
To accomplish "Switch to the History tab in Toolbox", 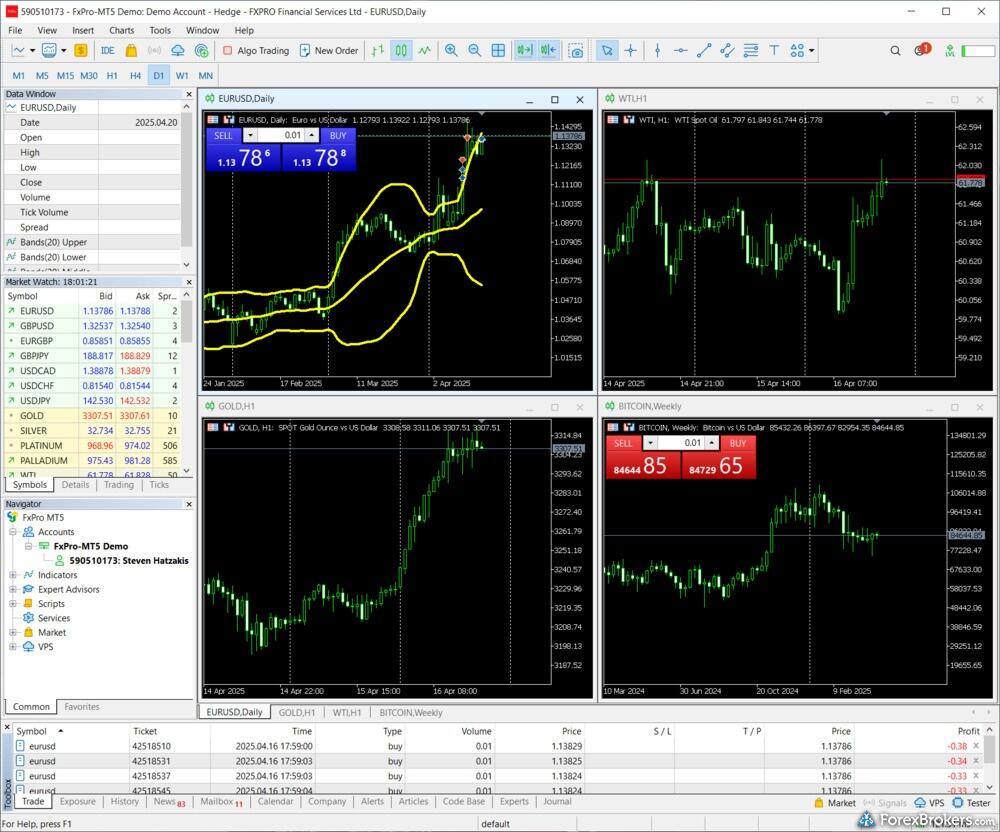I will (125, 801).
